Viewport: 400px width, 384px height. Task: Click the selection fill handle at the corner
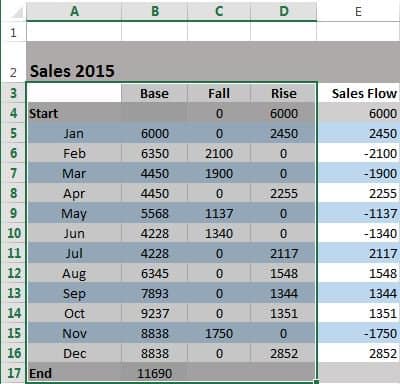click(x=316, y=382)
